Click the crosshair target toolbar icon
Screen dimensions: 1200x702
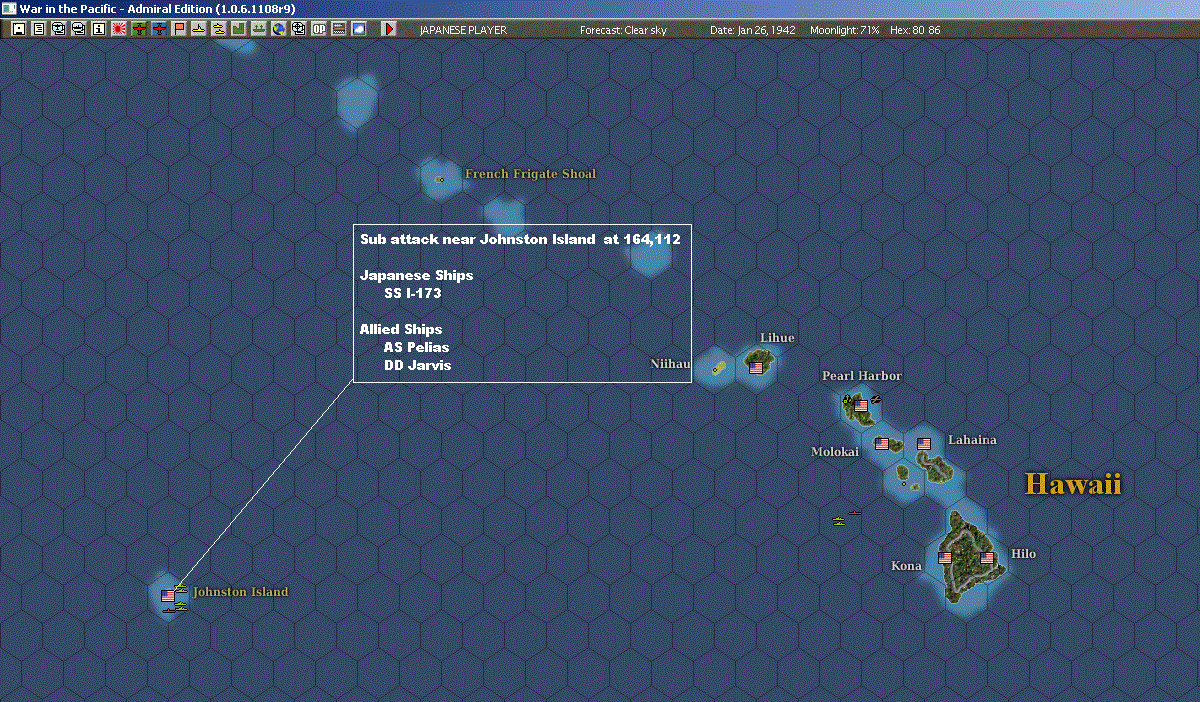[299, 29]
